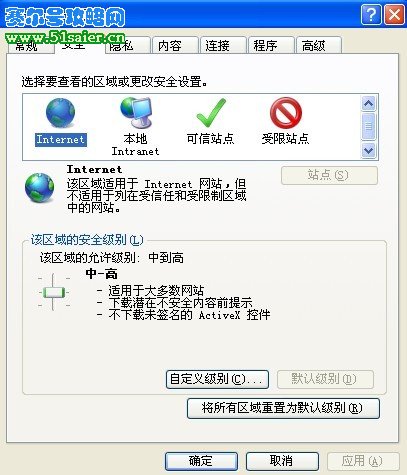407x475 pixels.
Task: Click the zone list scroll down arrow
Action: [x=368, y=150]
